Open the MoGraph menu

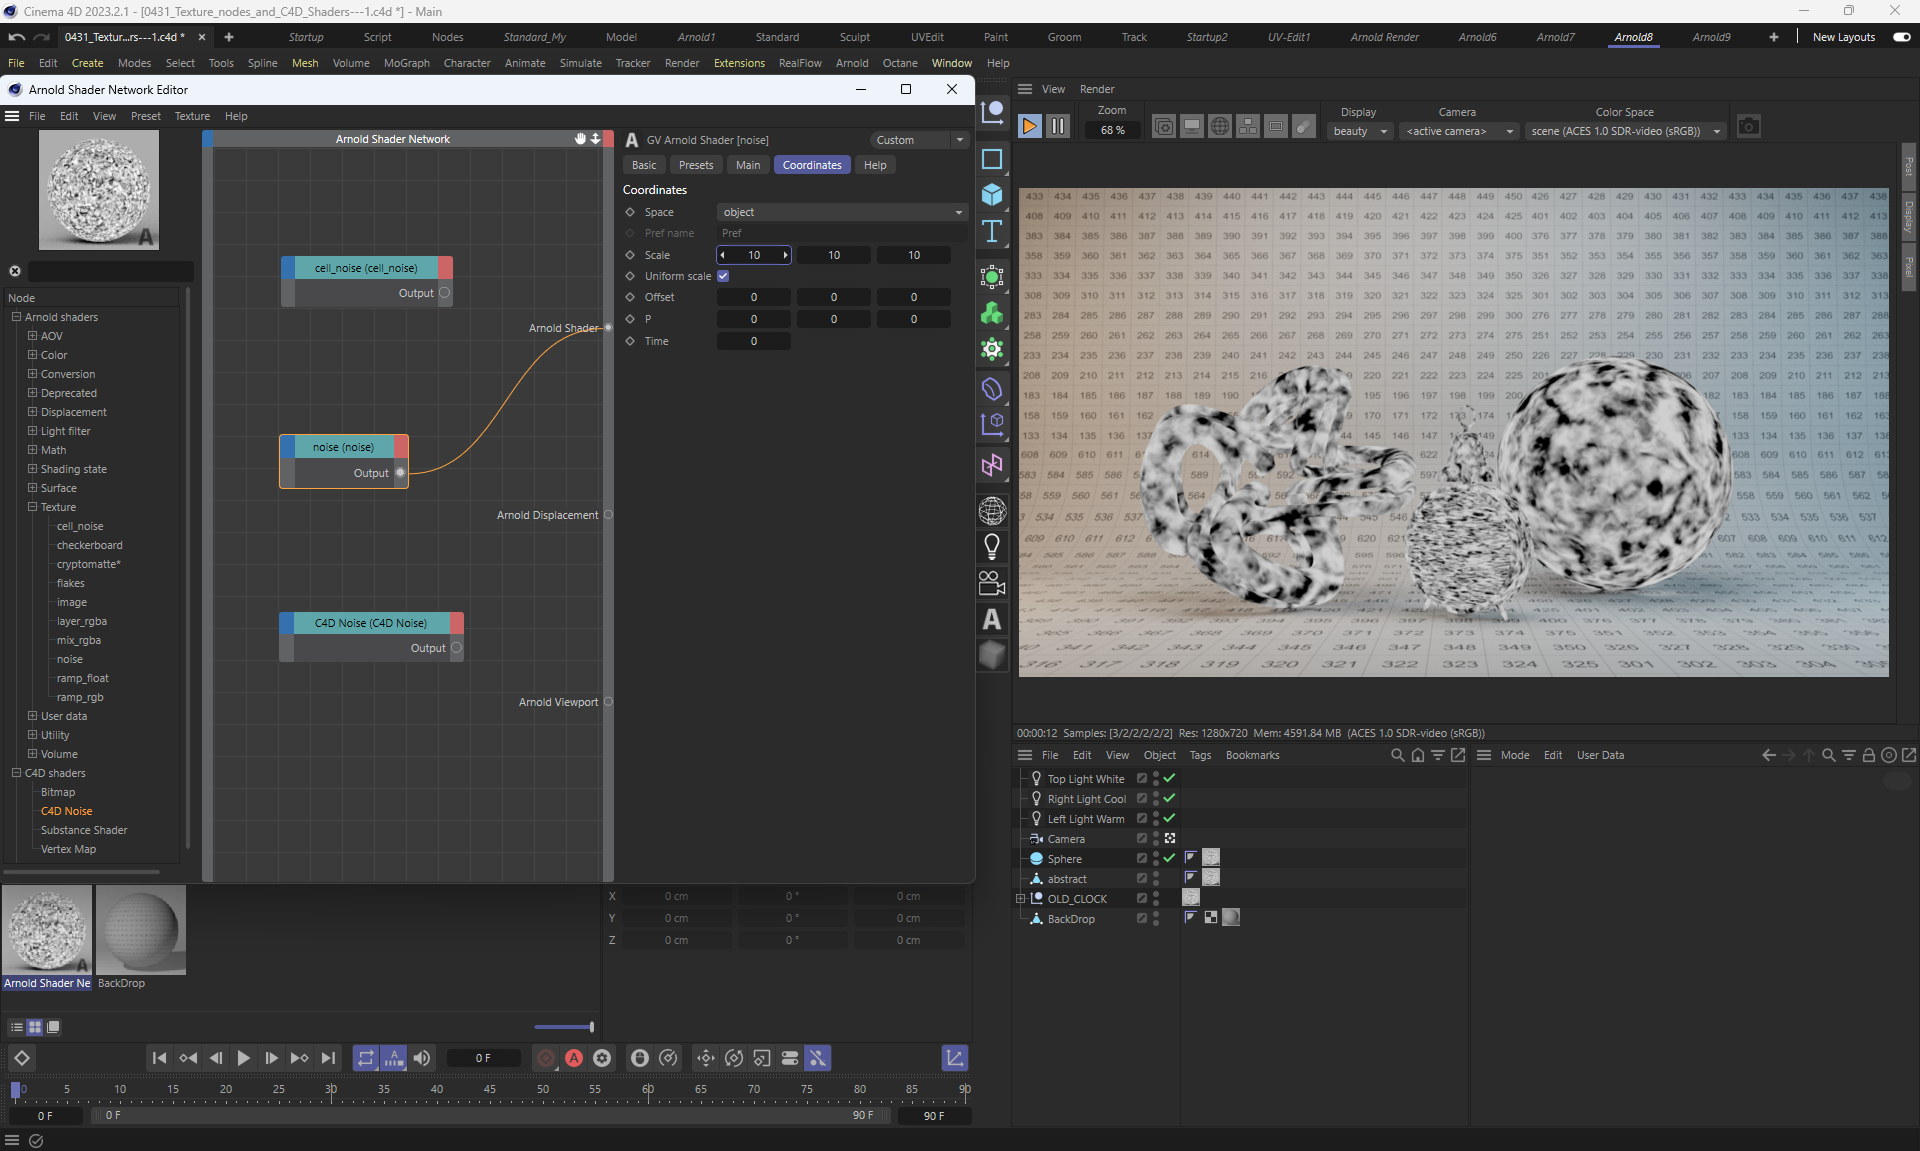(x=406, y=63)
